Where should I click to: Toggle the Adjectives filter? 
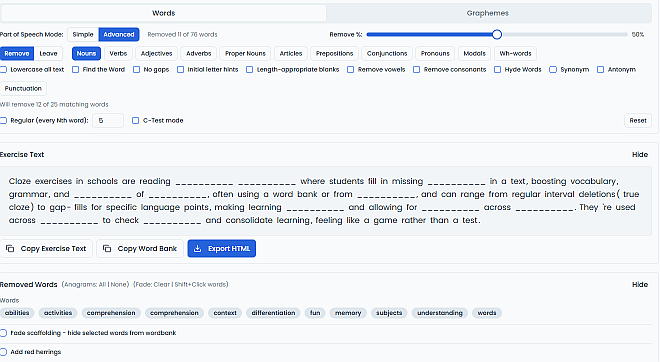click(157, 53)
